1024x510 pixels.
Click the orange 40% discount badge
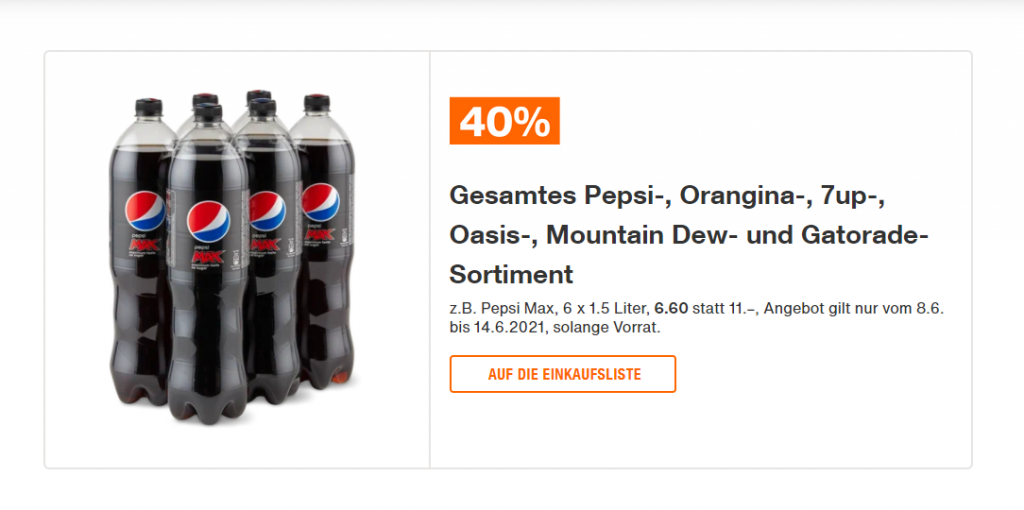point(504,121)
